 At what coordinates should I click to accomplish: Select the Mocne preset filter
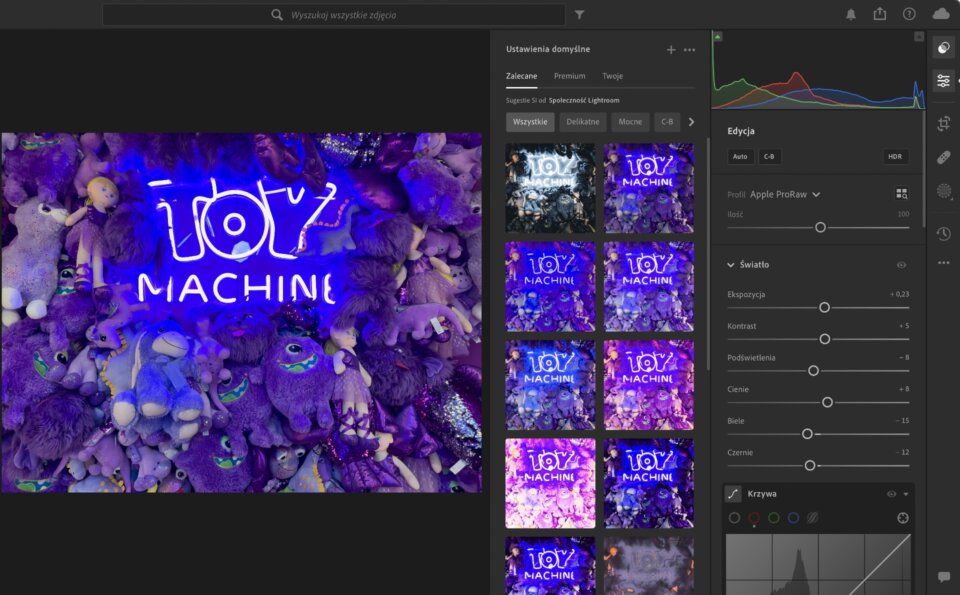point(630,121)
